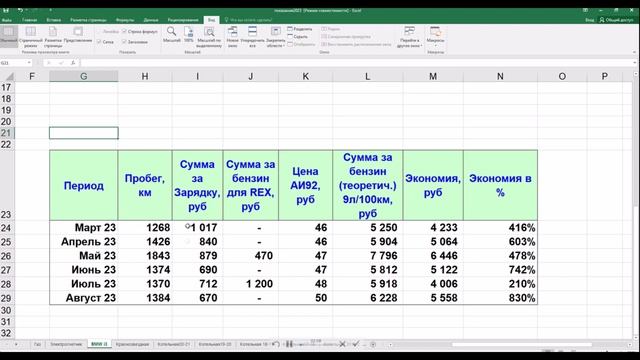Image resolution: width=640 pixels, height=360 pixels.
Task: Select cell with value 7 796
Action: click(368, 256)
